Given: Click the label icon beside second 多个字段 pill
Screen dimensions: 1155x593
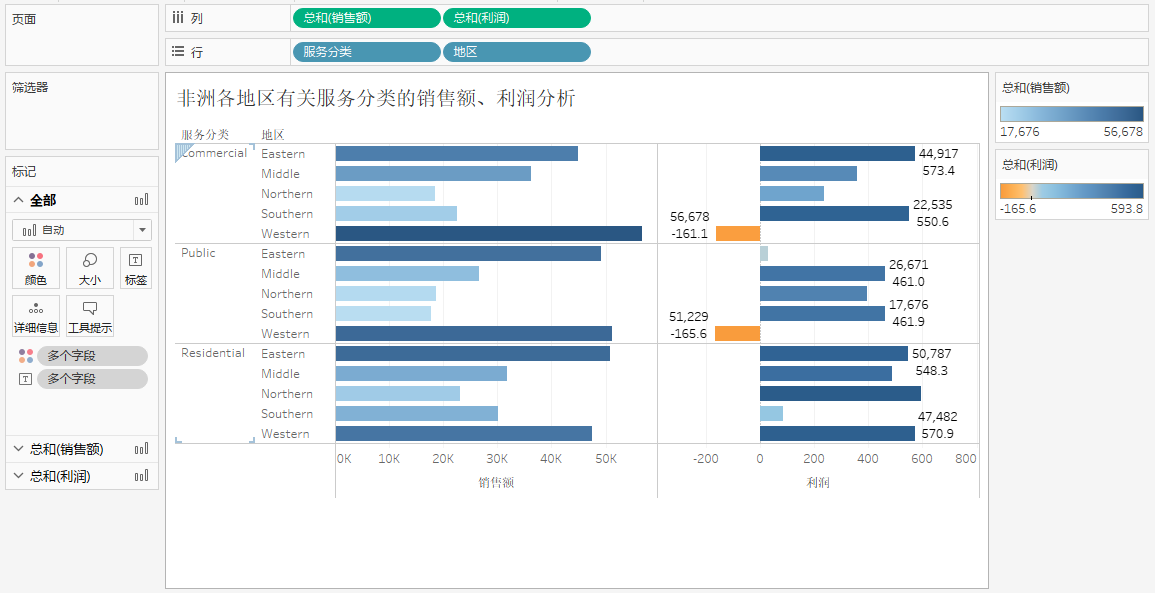Looking at the screenshot, I should tap(26, 379).
